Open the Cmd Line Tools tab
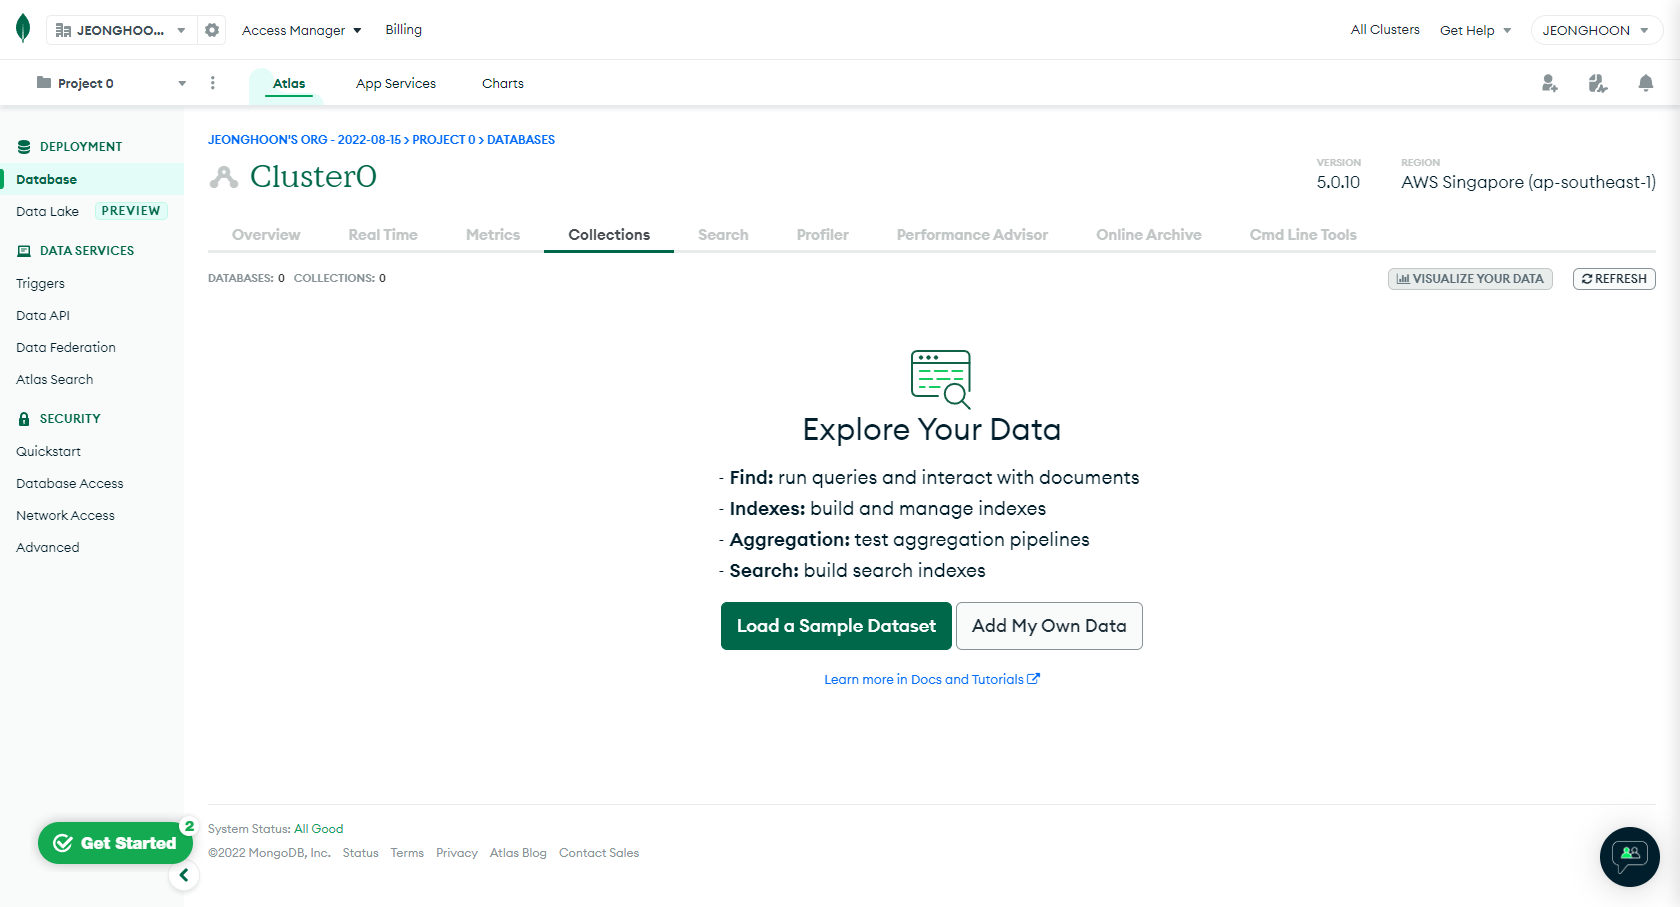The height and width of the screenshot is (907, 1680). tap(1303, 235)
